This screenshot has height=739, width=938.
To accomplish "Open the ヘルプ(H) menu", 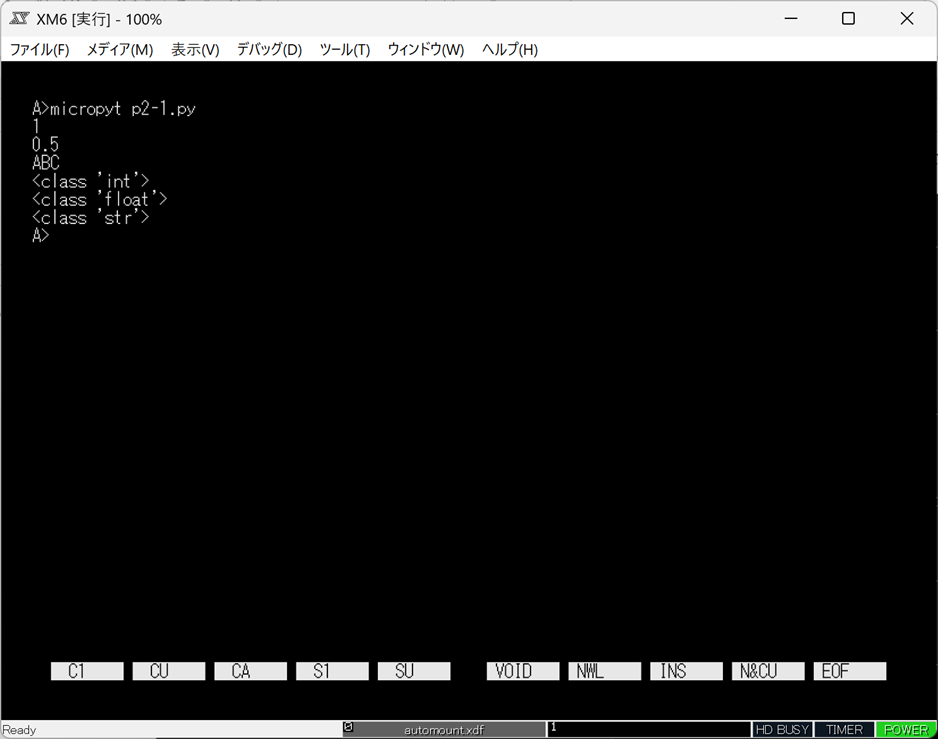I will (x=510, y=50).
